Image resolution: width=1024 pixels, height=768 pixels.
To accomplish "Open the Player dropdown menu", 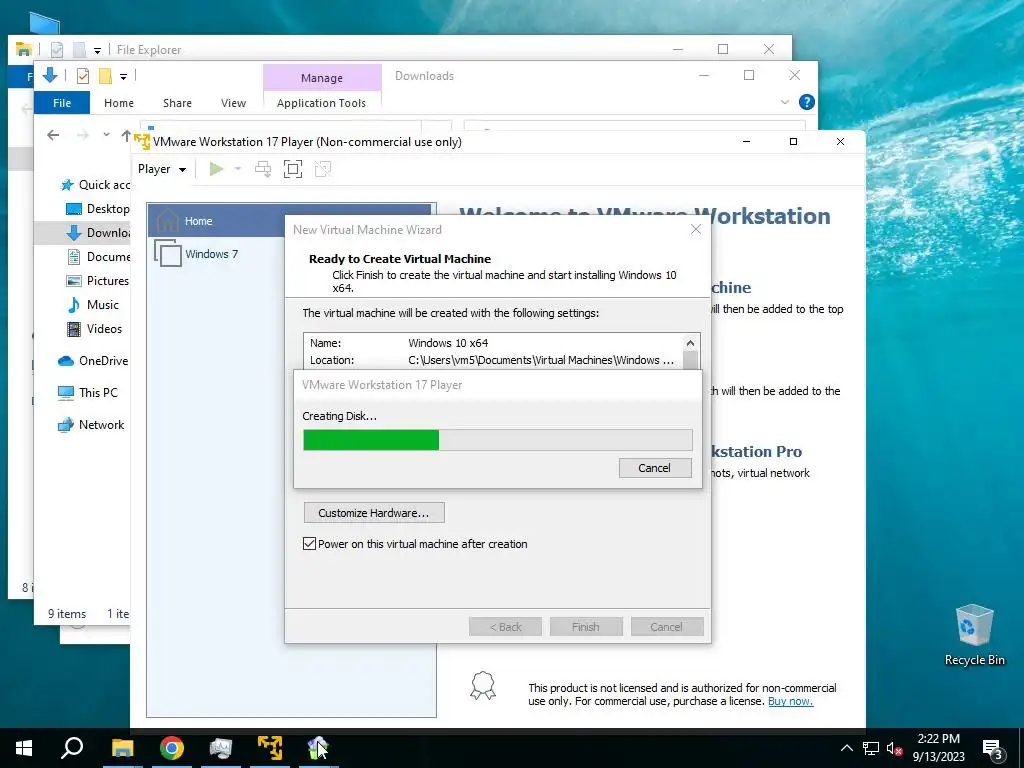I will (162, 169).
